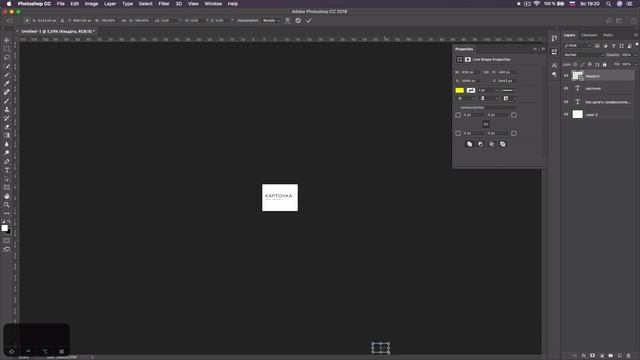Select the Lasso tool
The image size is (640, 360).
point(7,58)
